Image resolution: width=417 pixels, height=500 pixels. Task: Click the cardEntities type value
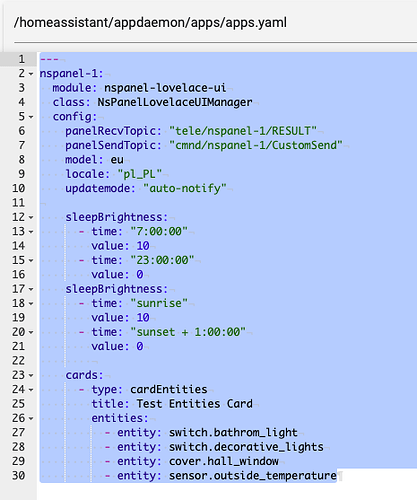(x=169, y=389)
